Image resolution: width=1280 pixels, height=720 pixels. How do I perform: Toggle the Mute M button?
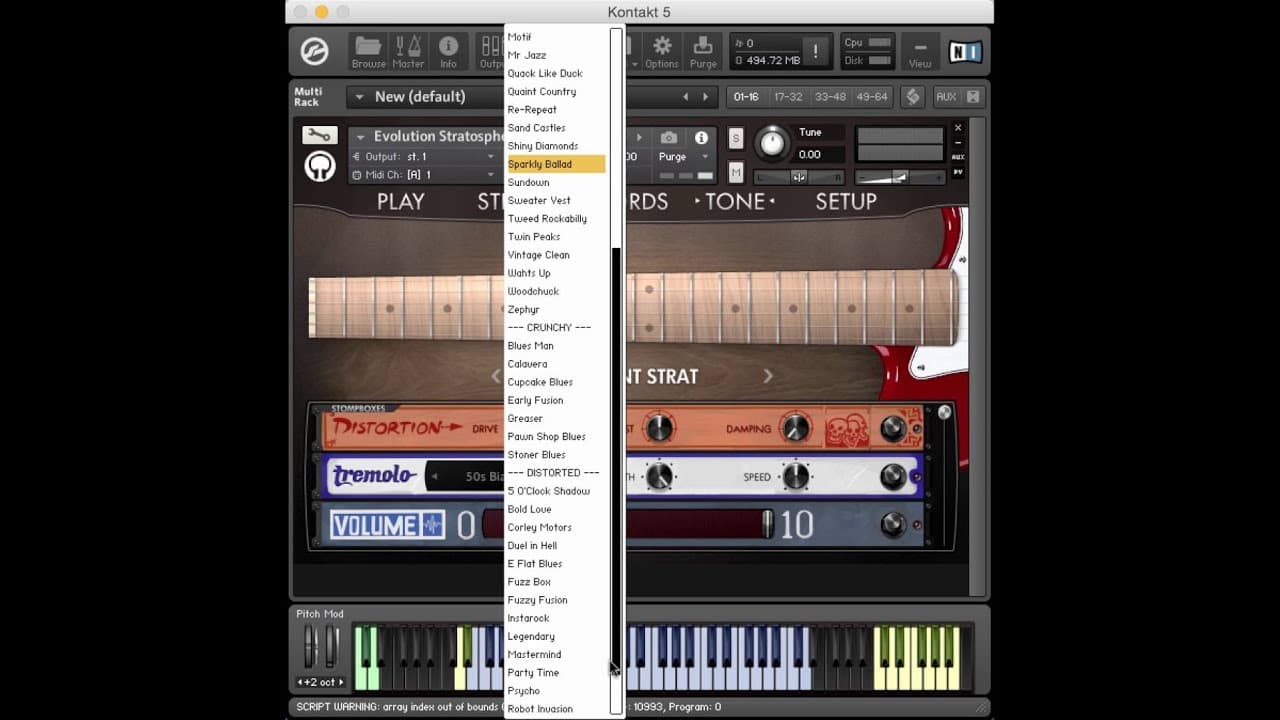pos(736,173)
